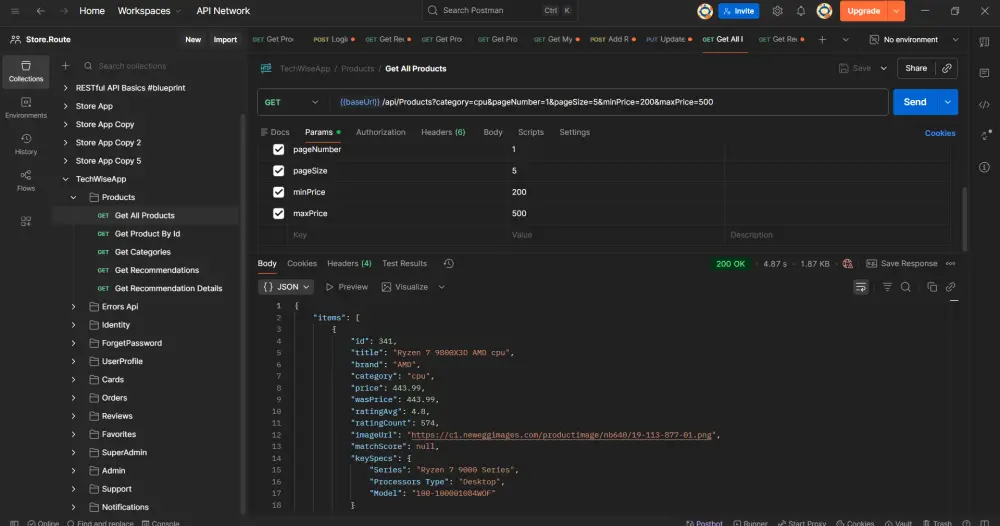Open the Collections sidebar panel
The width and height of the screenshot is (1000, 526).
(26, 71)
